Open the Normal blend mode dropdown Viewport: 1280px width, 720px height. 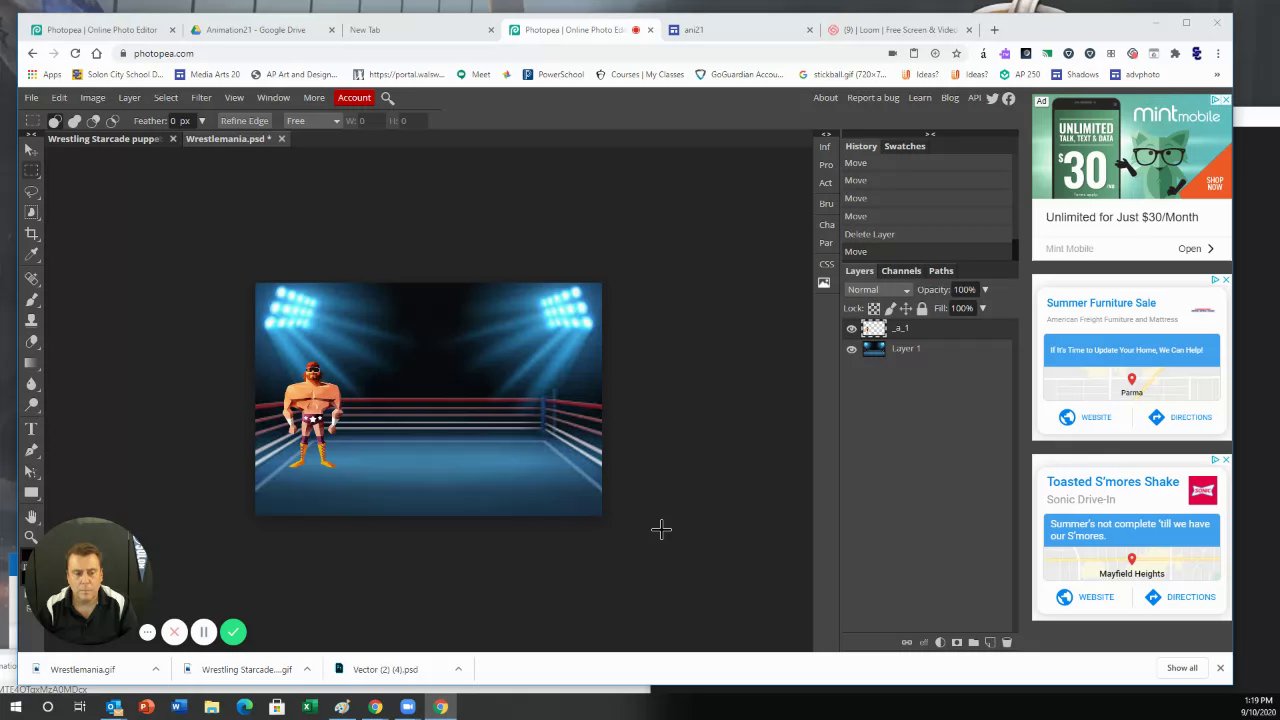pyautogui.click(x=879, y=290)
